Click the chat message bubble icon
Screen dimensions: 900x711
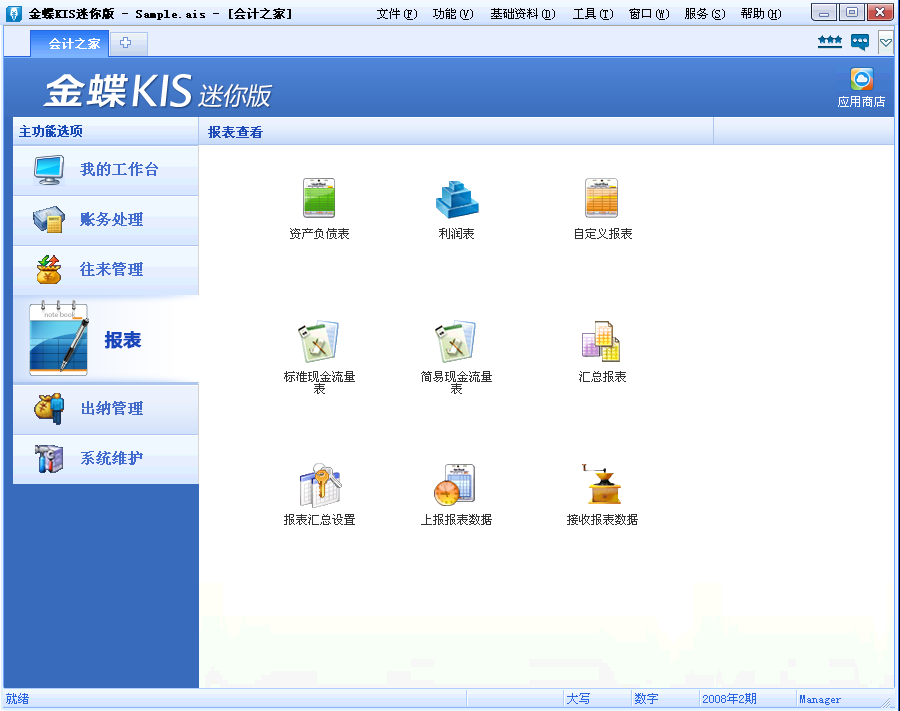tap(860, 42)
